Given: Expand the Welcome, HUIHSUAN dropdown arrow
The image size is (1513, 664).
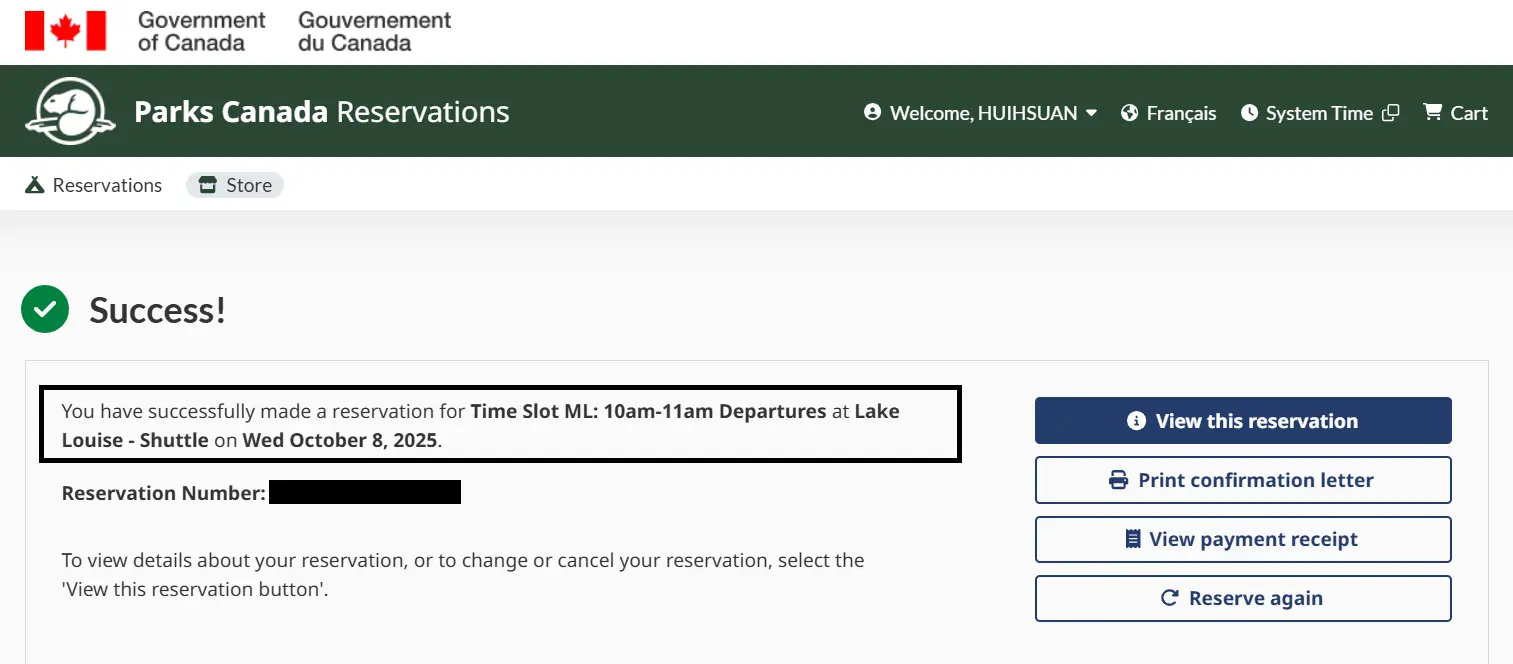Looking at the screenshot, I should 1091,113.
